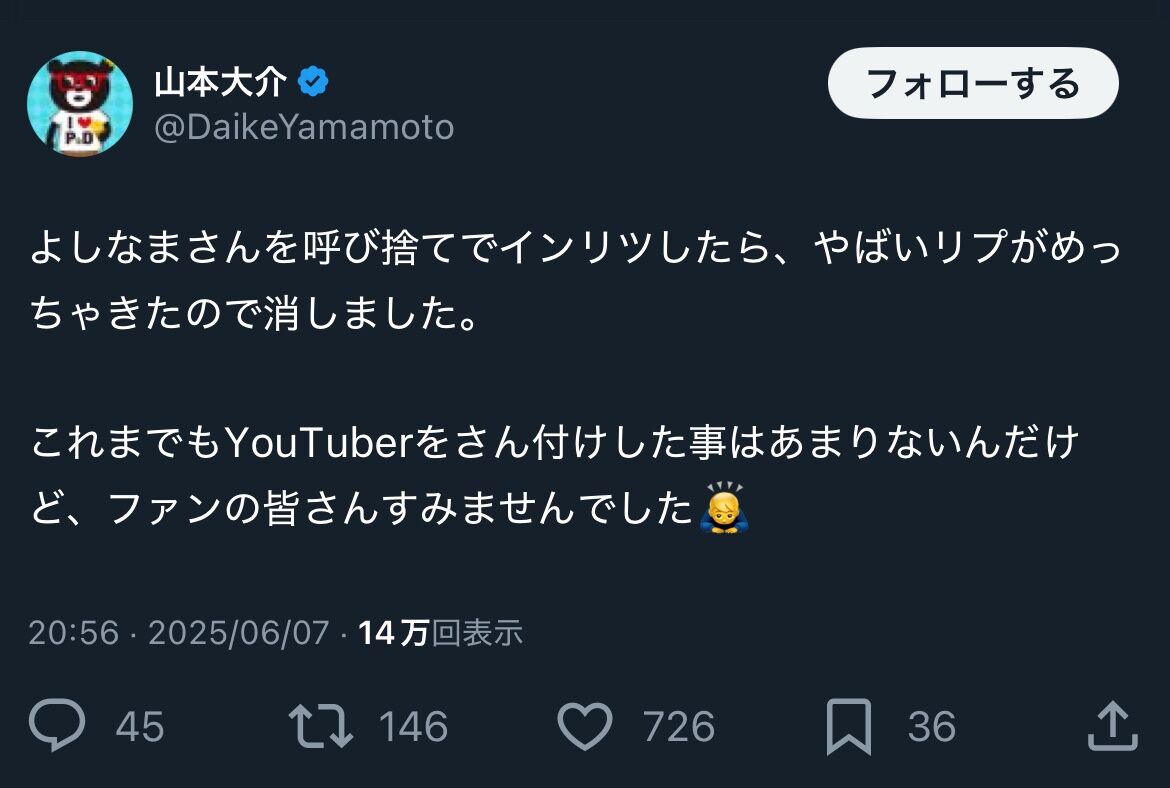
Task: Select the first paragraph about よしなまさん
Action: point(575,280)
